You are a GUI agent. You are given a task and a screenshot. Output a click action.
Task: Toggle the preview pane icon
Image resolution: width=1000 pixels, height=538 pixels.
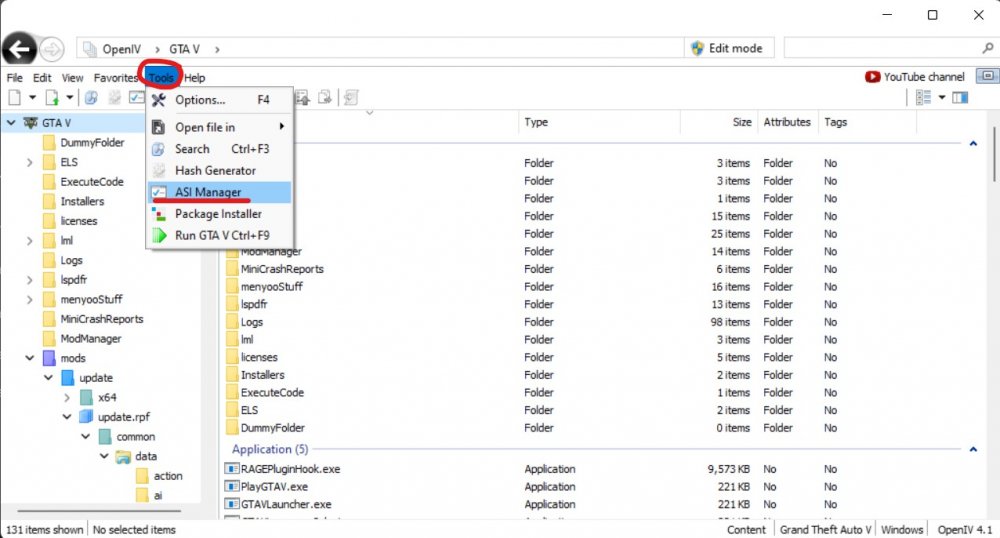[960, 98]
